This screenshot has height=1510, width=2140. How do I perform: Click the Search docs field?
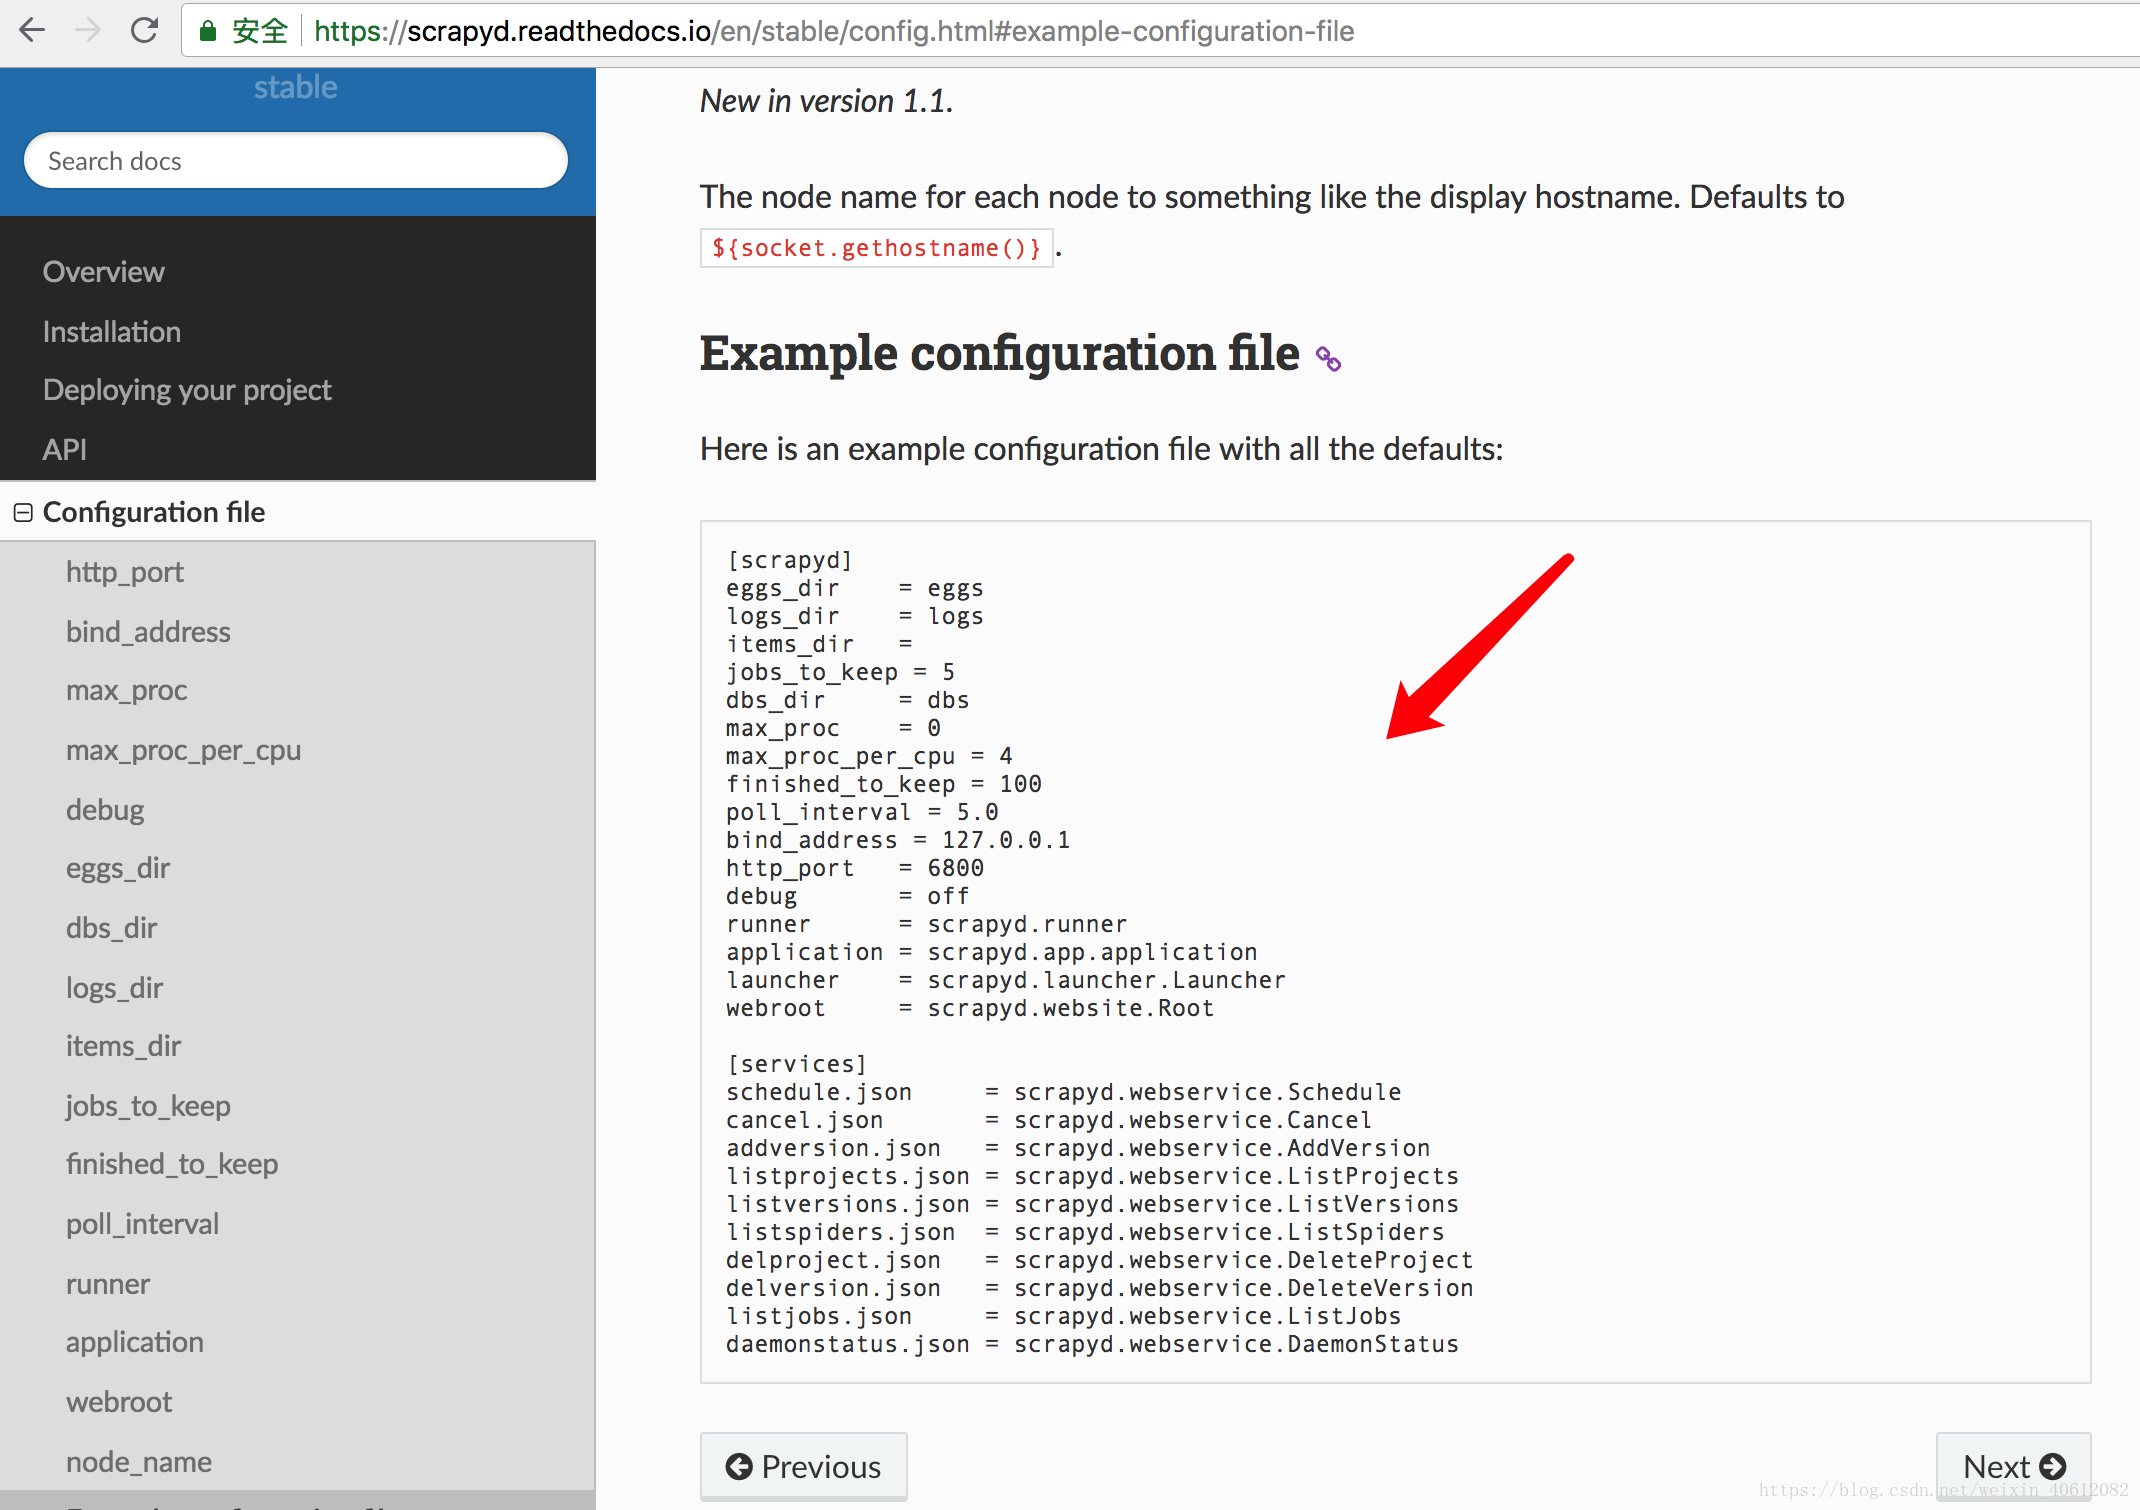296,160
